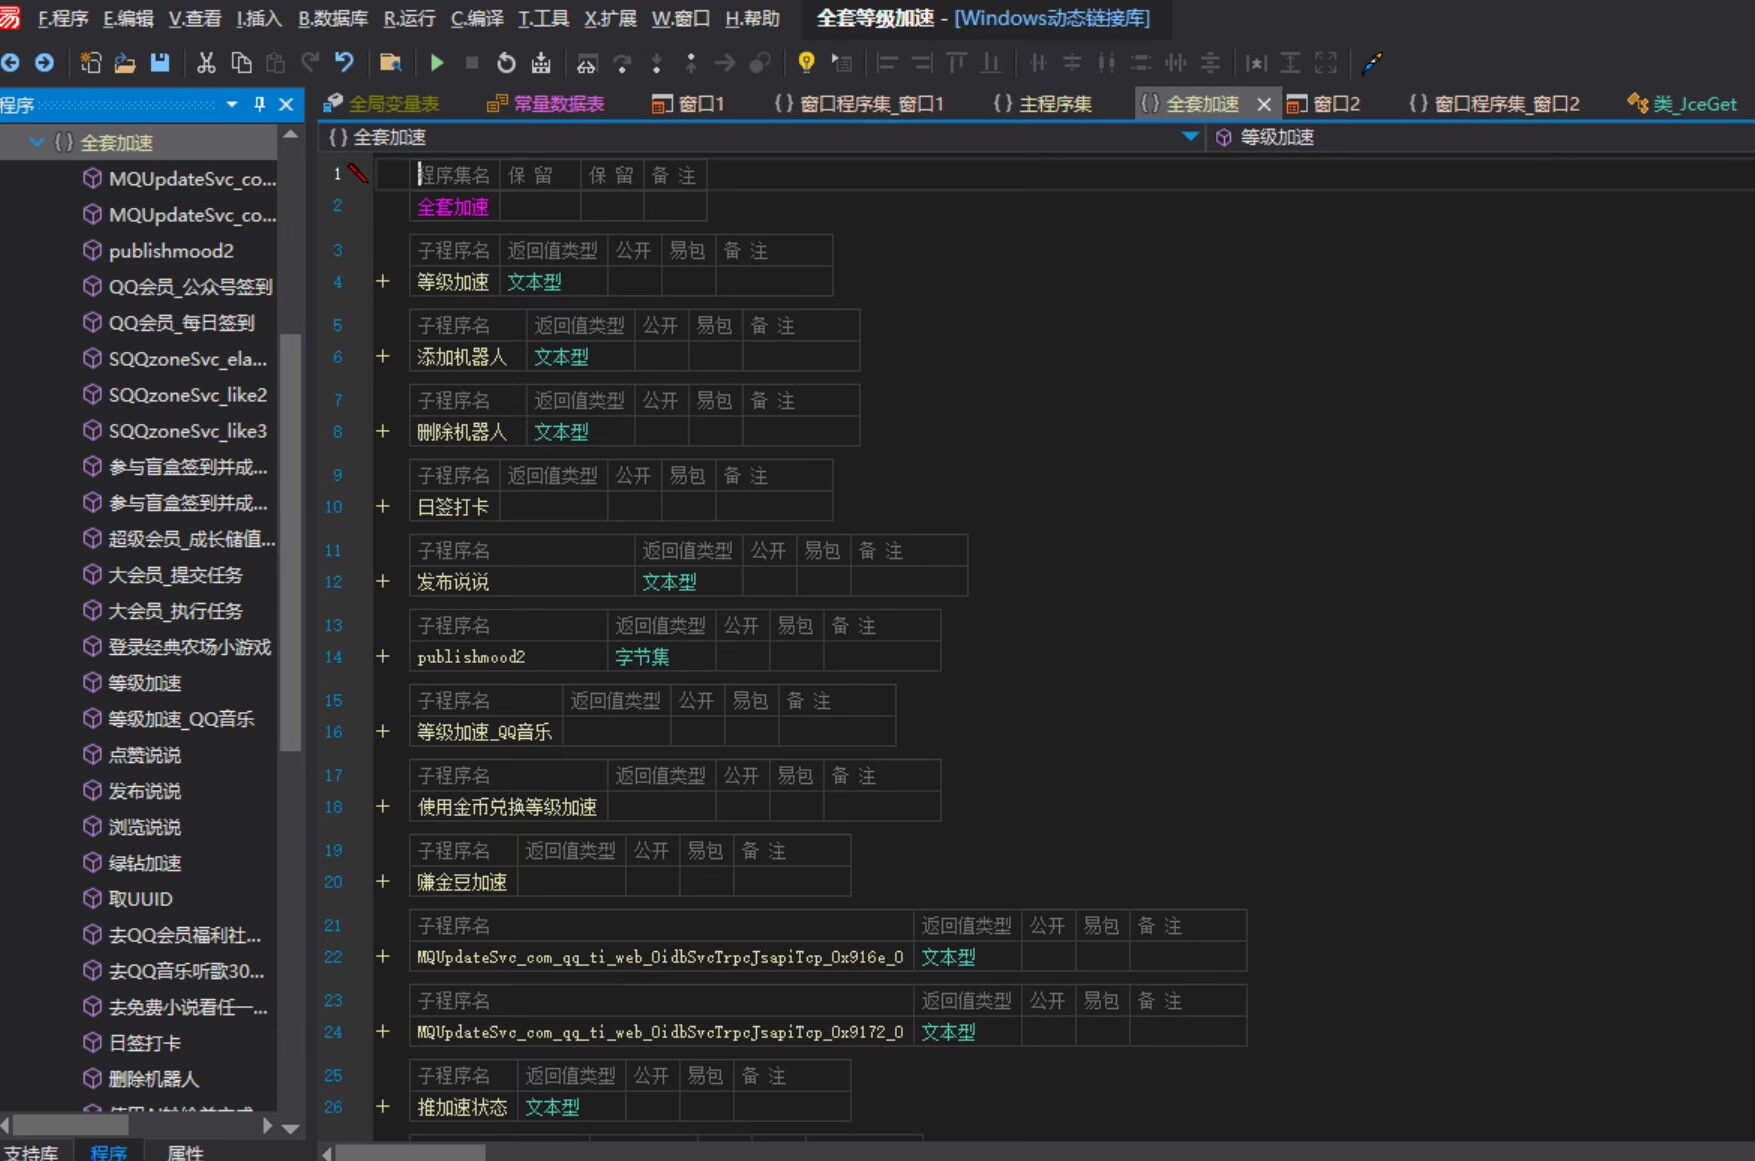Click the Save floppy disk icon
This screenshot has width=1755, height=1161.
(x=160, y=63)
